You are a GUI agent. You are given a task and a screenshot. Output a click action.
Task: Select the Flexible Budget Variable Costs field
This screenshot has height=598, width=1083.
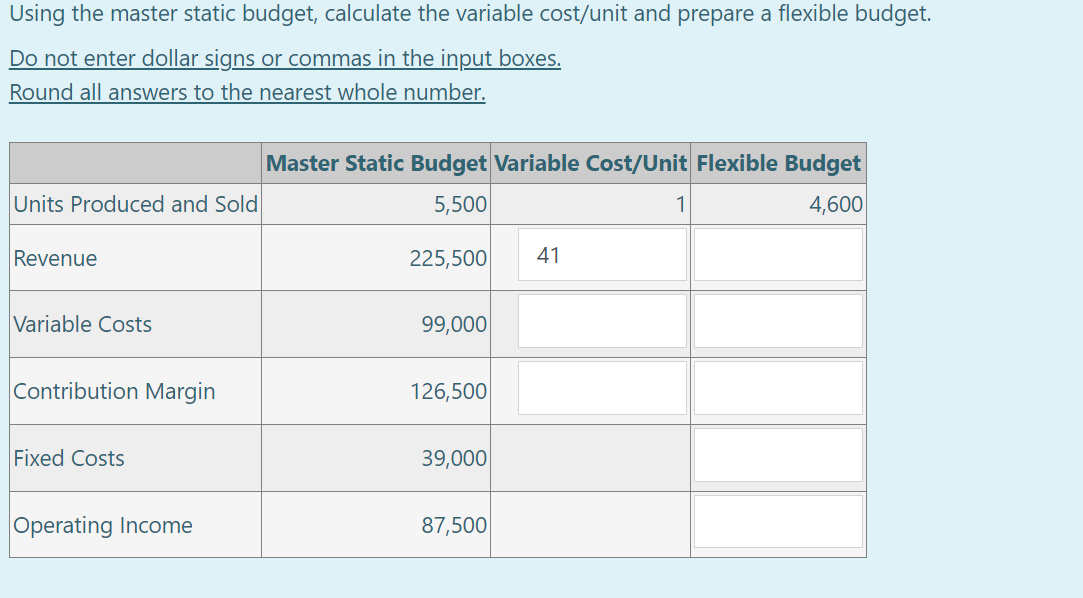coord(778,320)
